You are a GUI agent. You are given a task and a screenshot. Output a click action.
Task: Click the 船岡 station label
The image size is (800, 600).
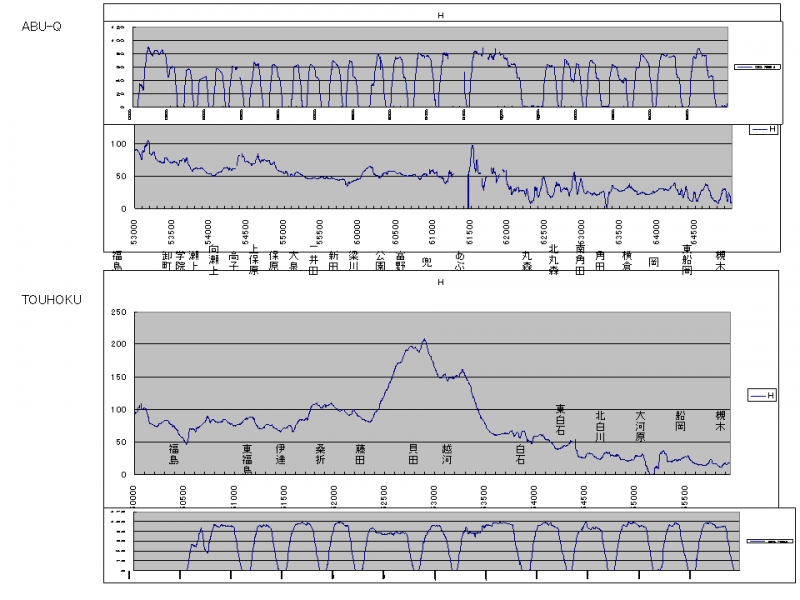[680, 420]
